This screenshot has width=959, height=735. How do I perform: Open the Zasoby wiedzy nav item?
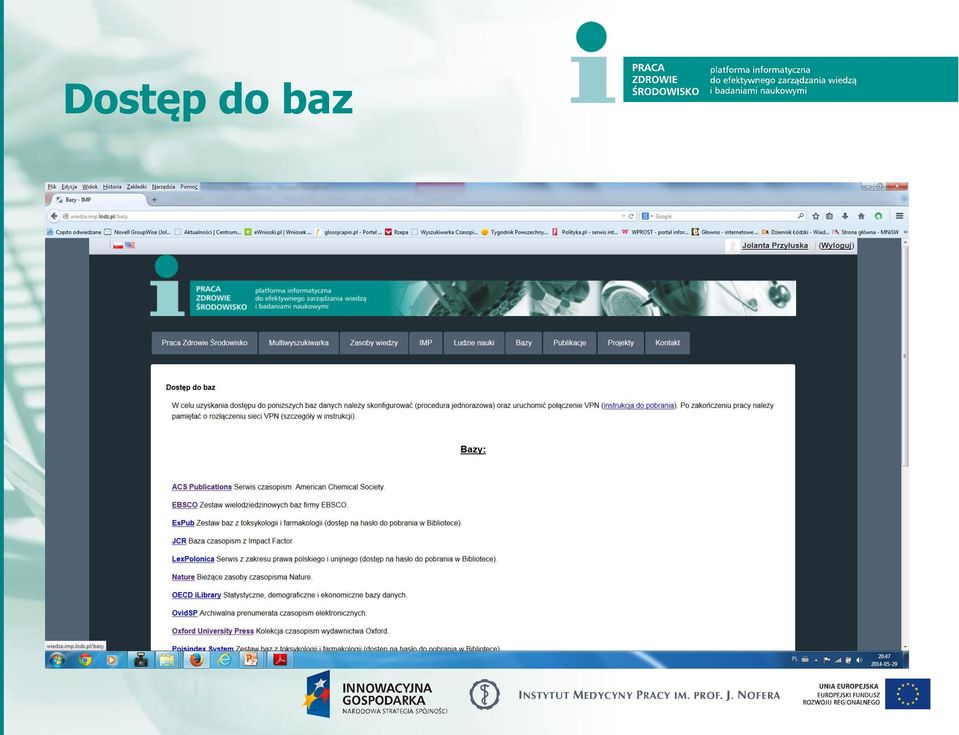click(x=374, y=343)
